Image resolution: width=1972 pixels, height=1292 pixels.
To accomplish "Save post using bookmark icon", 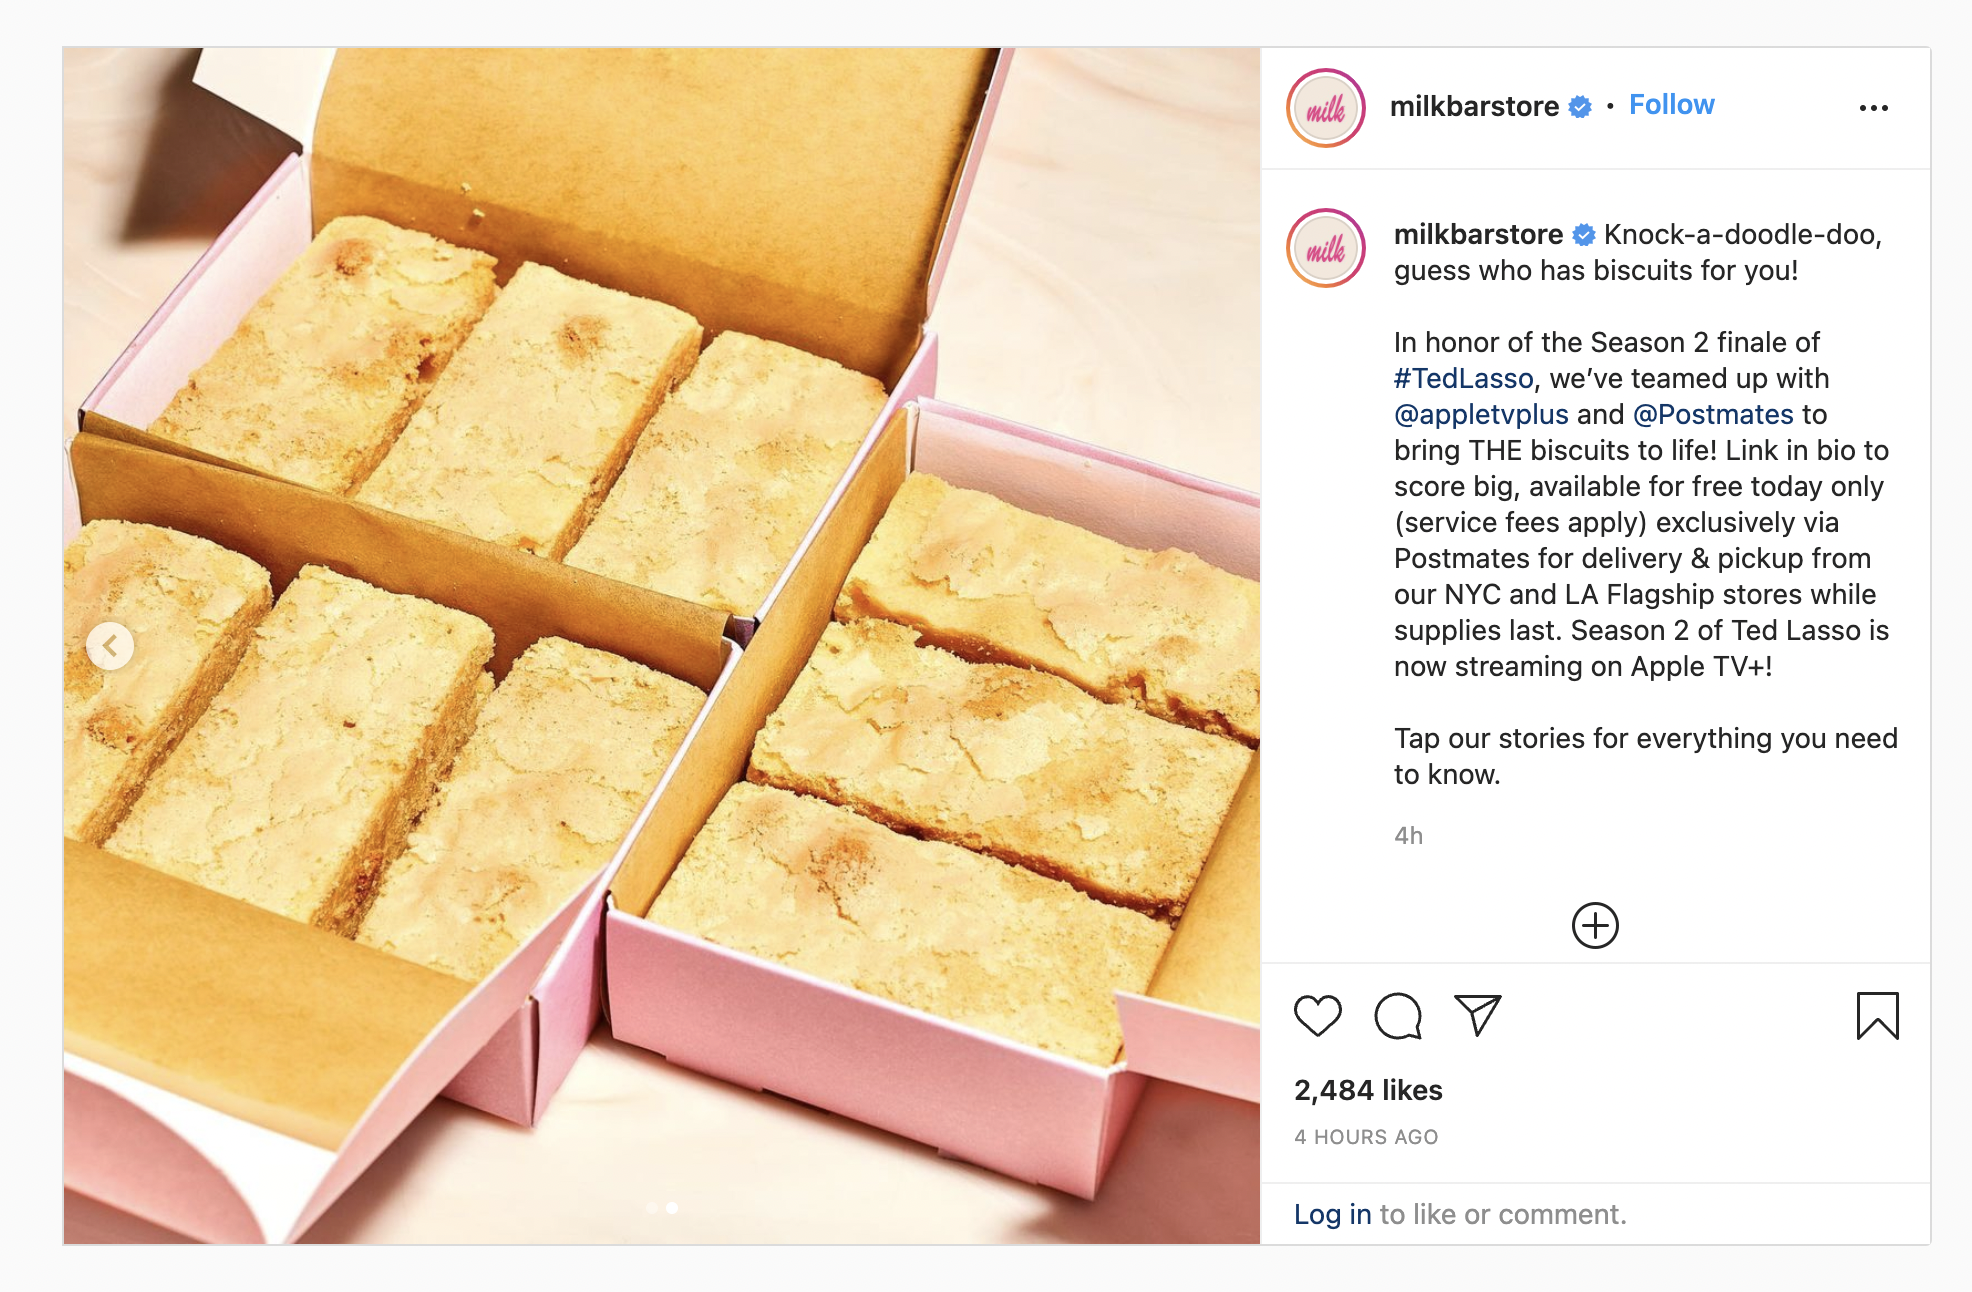I will [x=1877, y=1016].
